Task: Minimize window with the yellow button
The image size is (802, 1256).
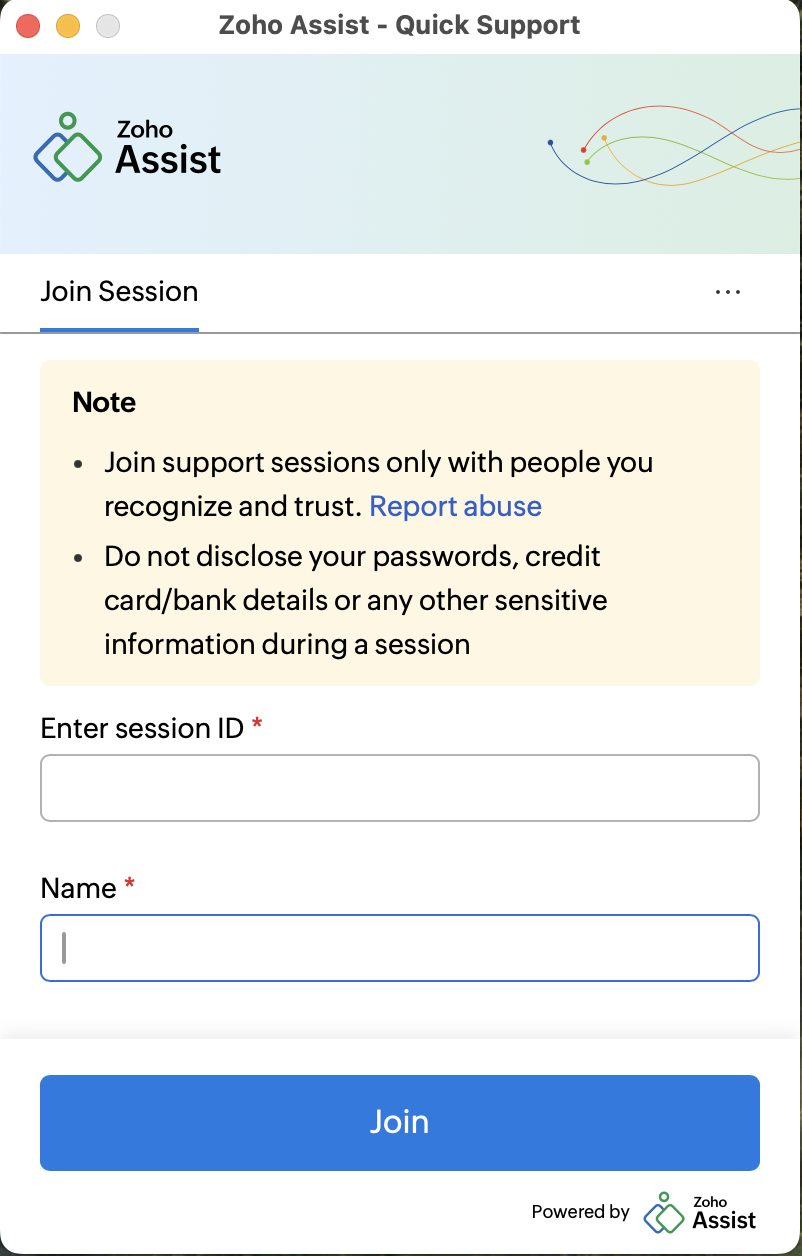Action: point(68,26)
